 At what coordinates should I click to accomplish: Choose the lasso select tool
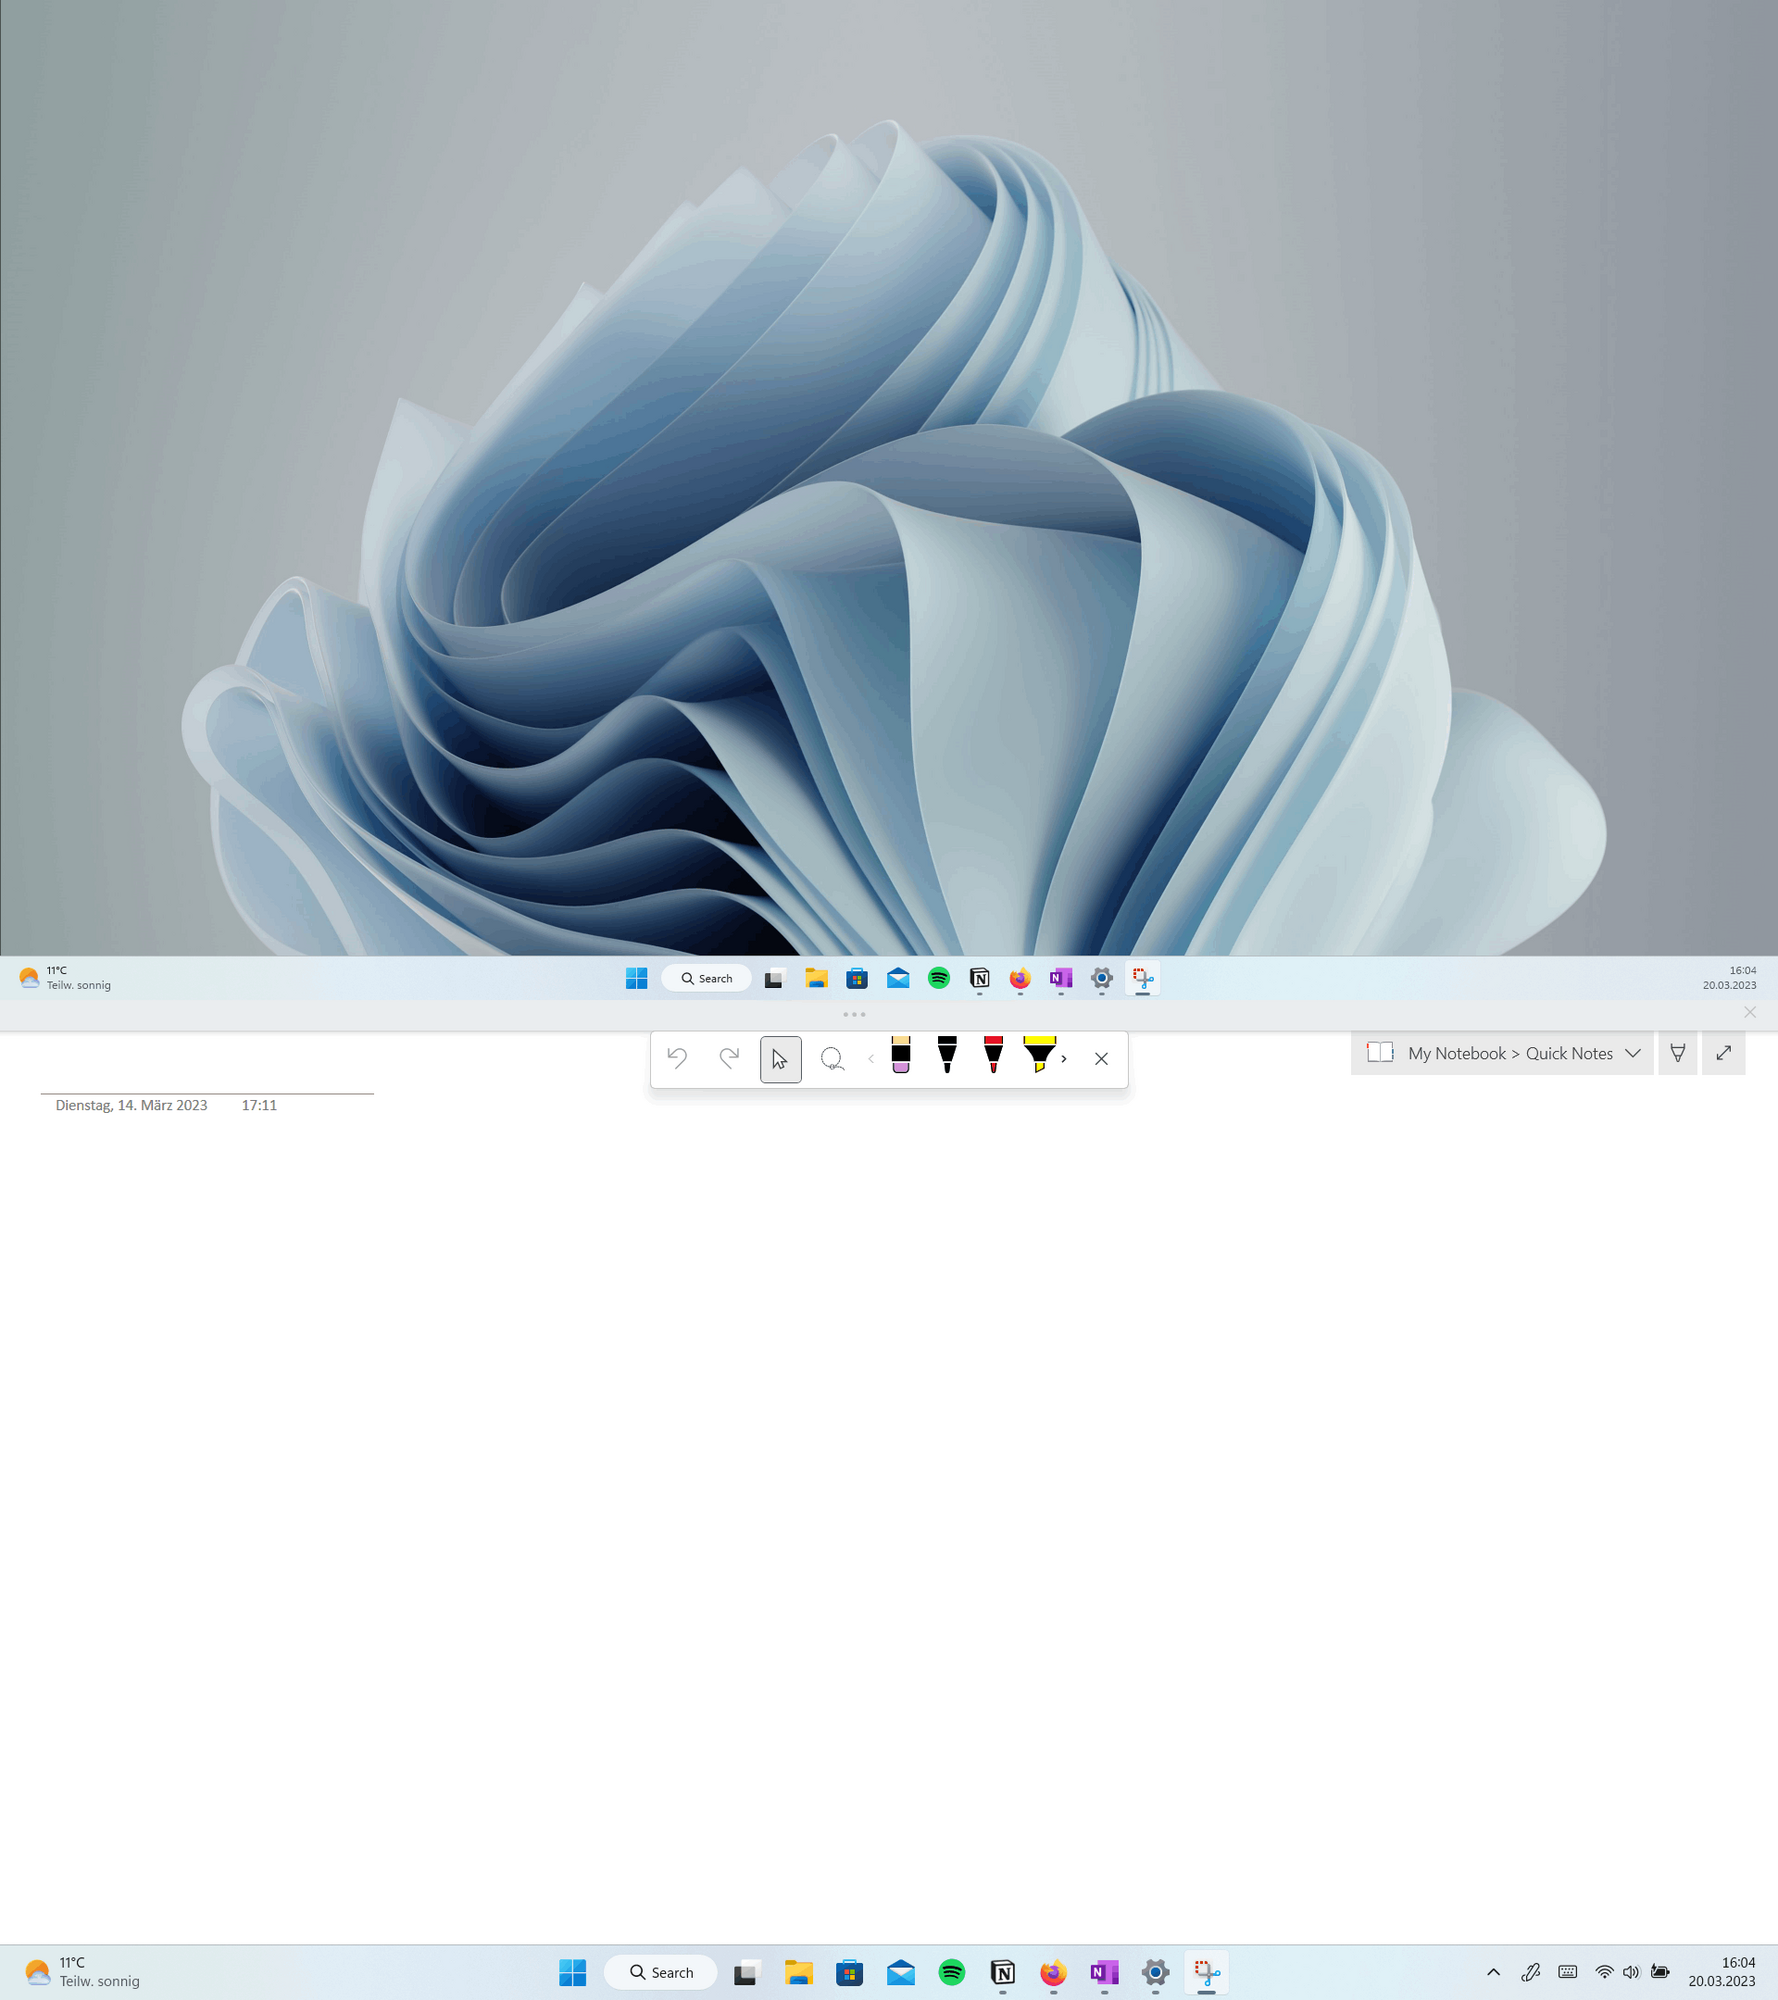pyautogui.click(x=832, y=1059)
